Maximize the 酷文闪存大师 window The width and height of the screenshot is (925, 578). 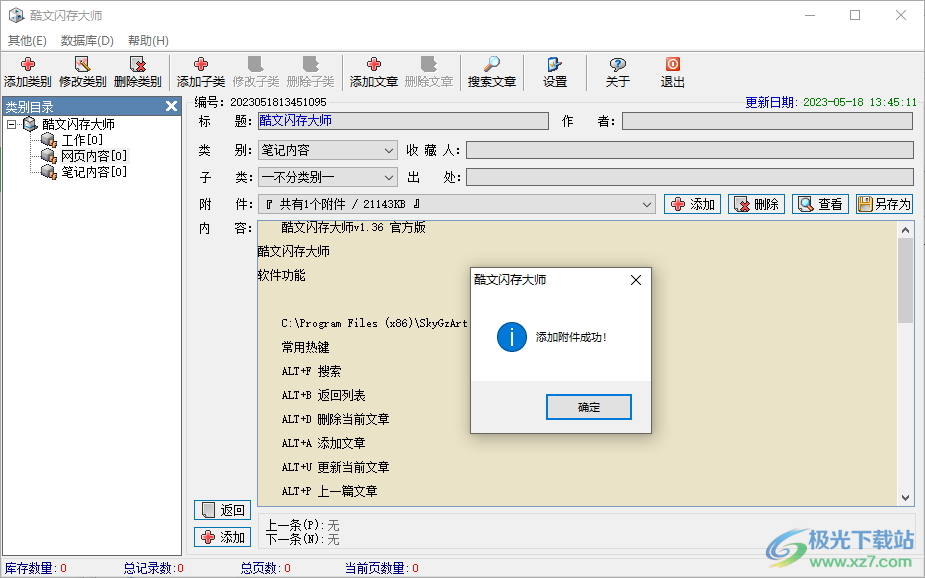click(855, 15)
